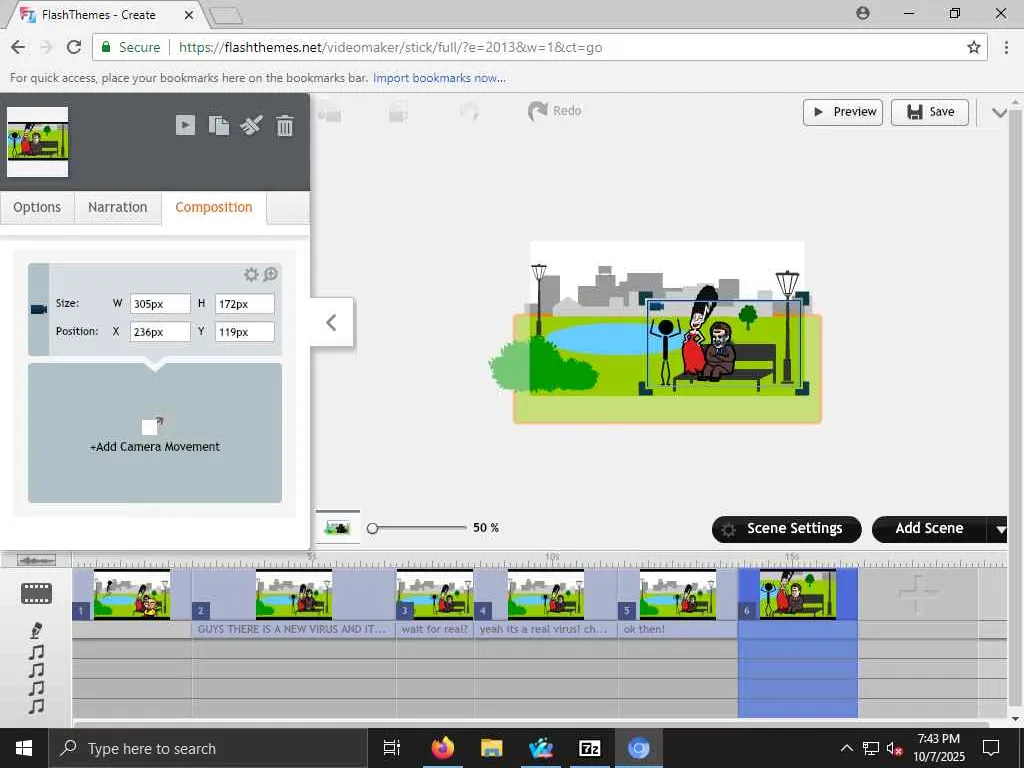Open Chrome profile avatar icon

point(863,13)
